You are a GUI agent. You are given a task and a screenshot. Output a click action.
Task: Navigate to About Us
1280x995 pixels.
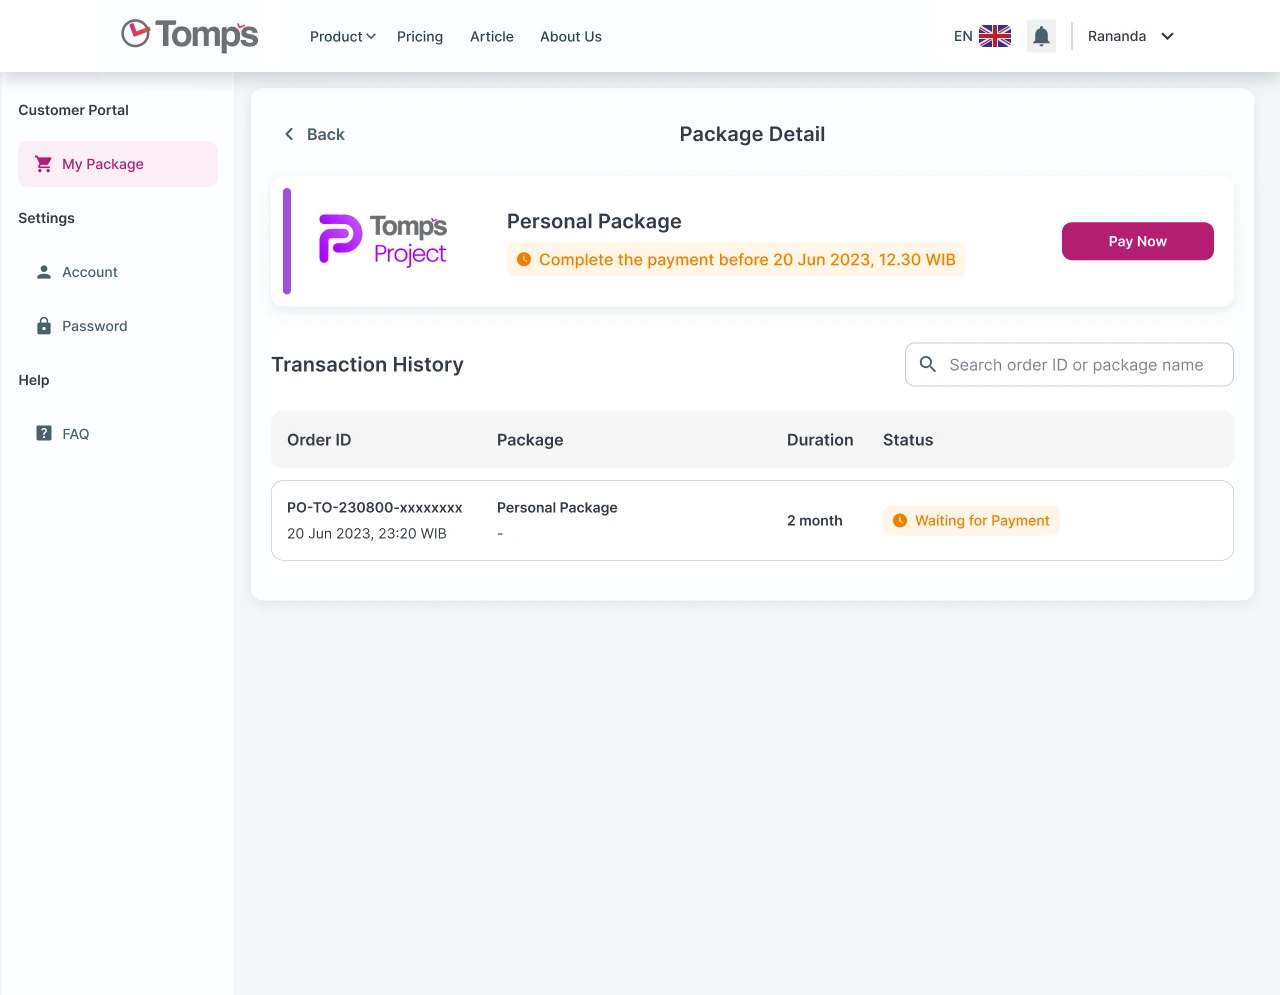[x=571, y=37]
